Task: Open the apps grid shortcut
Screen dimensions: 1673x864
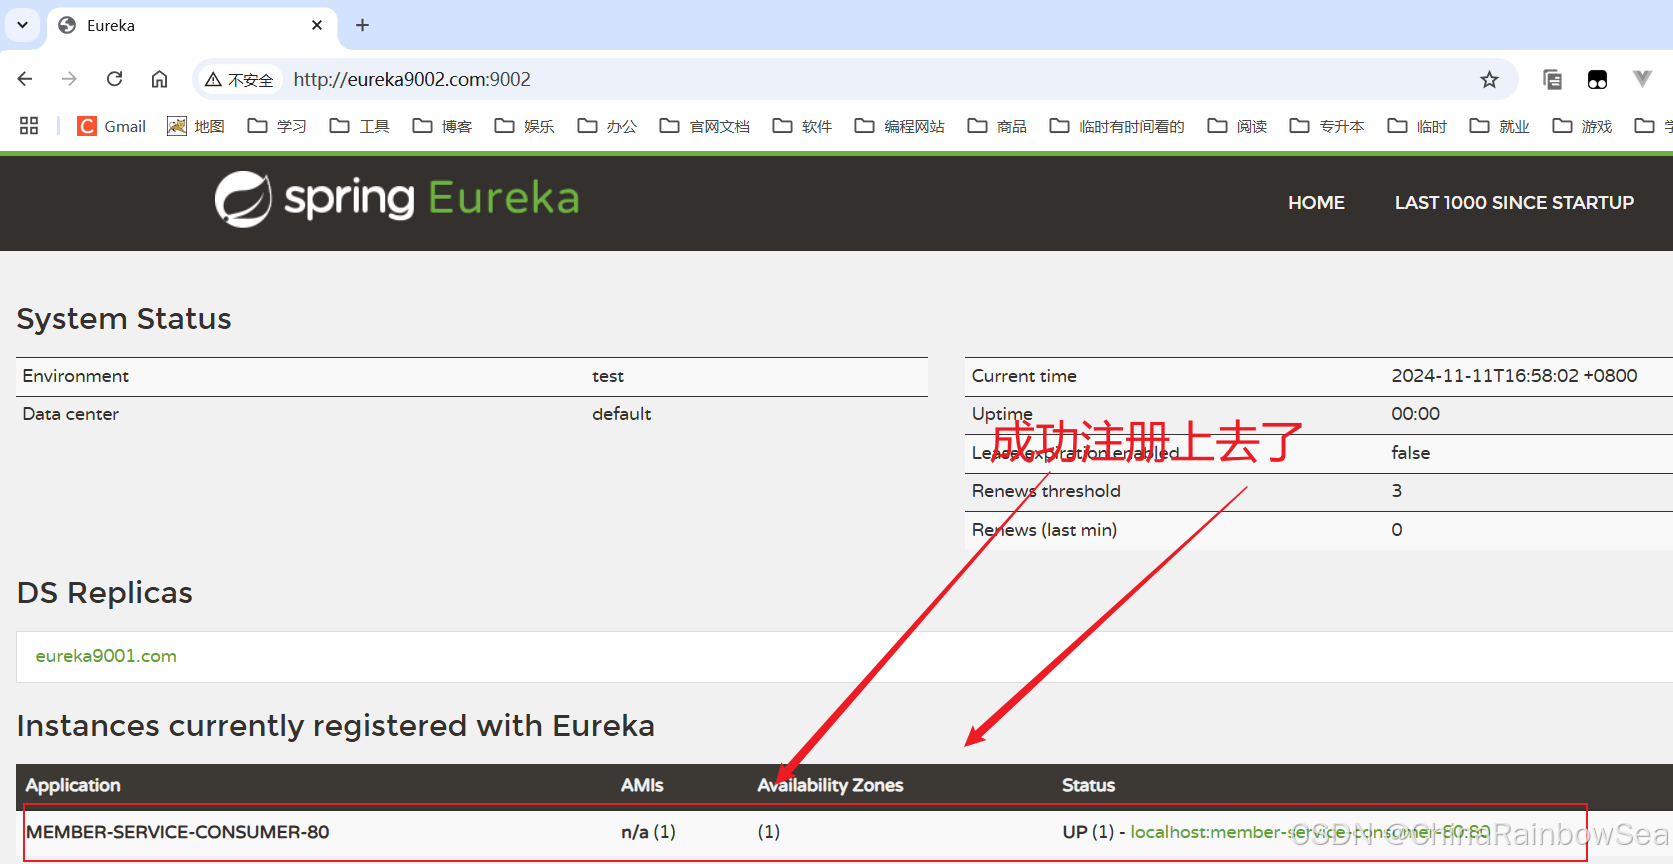Action: pos(29,126)
